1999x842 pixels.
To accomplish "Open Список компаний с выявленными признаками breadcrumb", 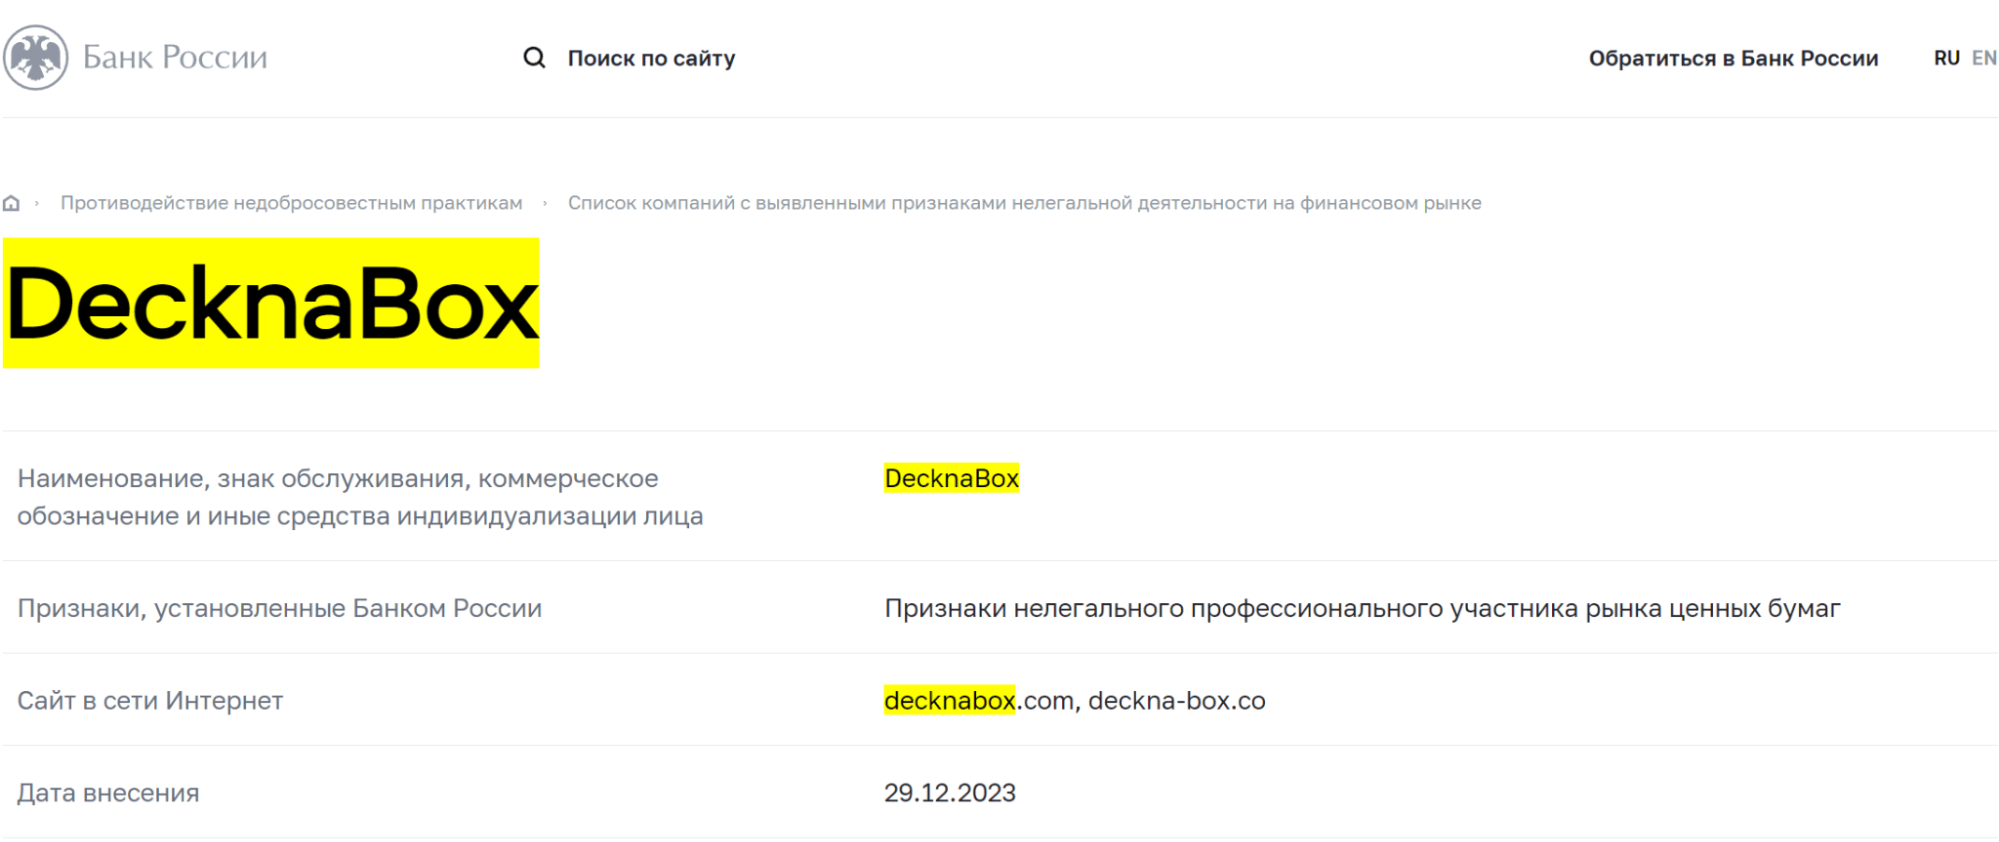I will 1024,203.
